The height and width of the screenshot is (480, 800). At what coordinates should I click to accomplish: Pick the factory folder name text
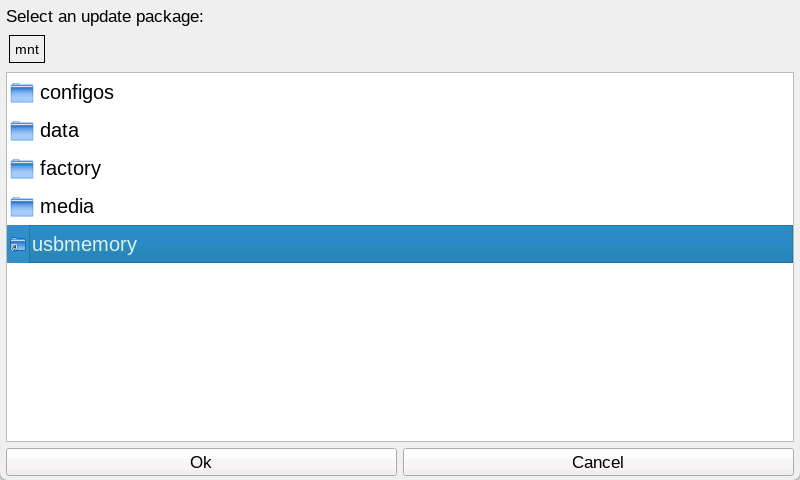(x=70, y=169)
